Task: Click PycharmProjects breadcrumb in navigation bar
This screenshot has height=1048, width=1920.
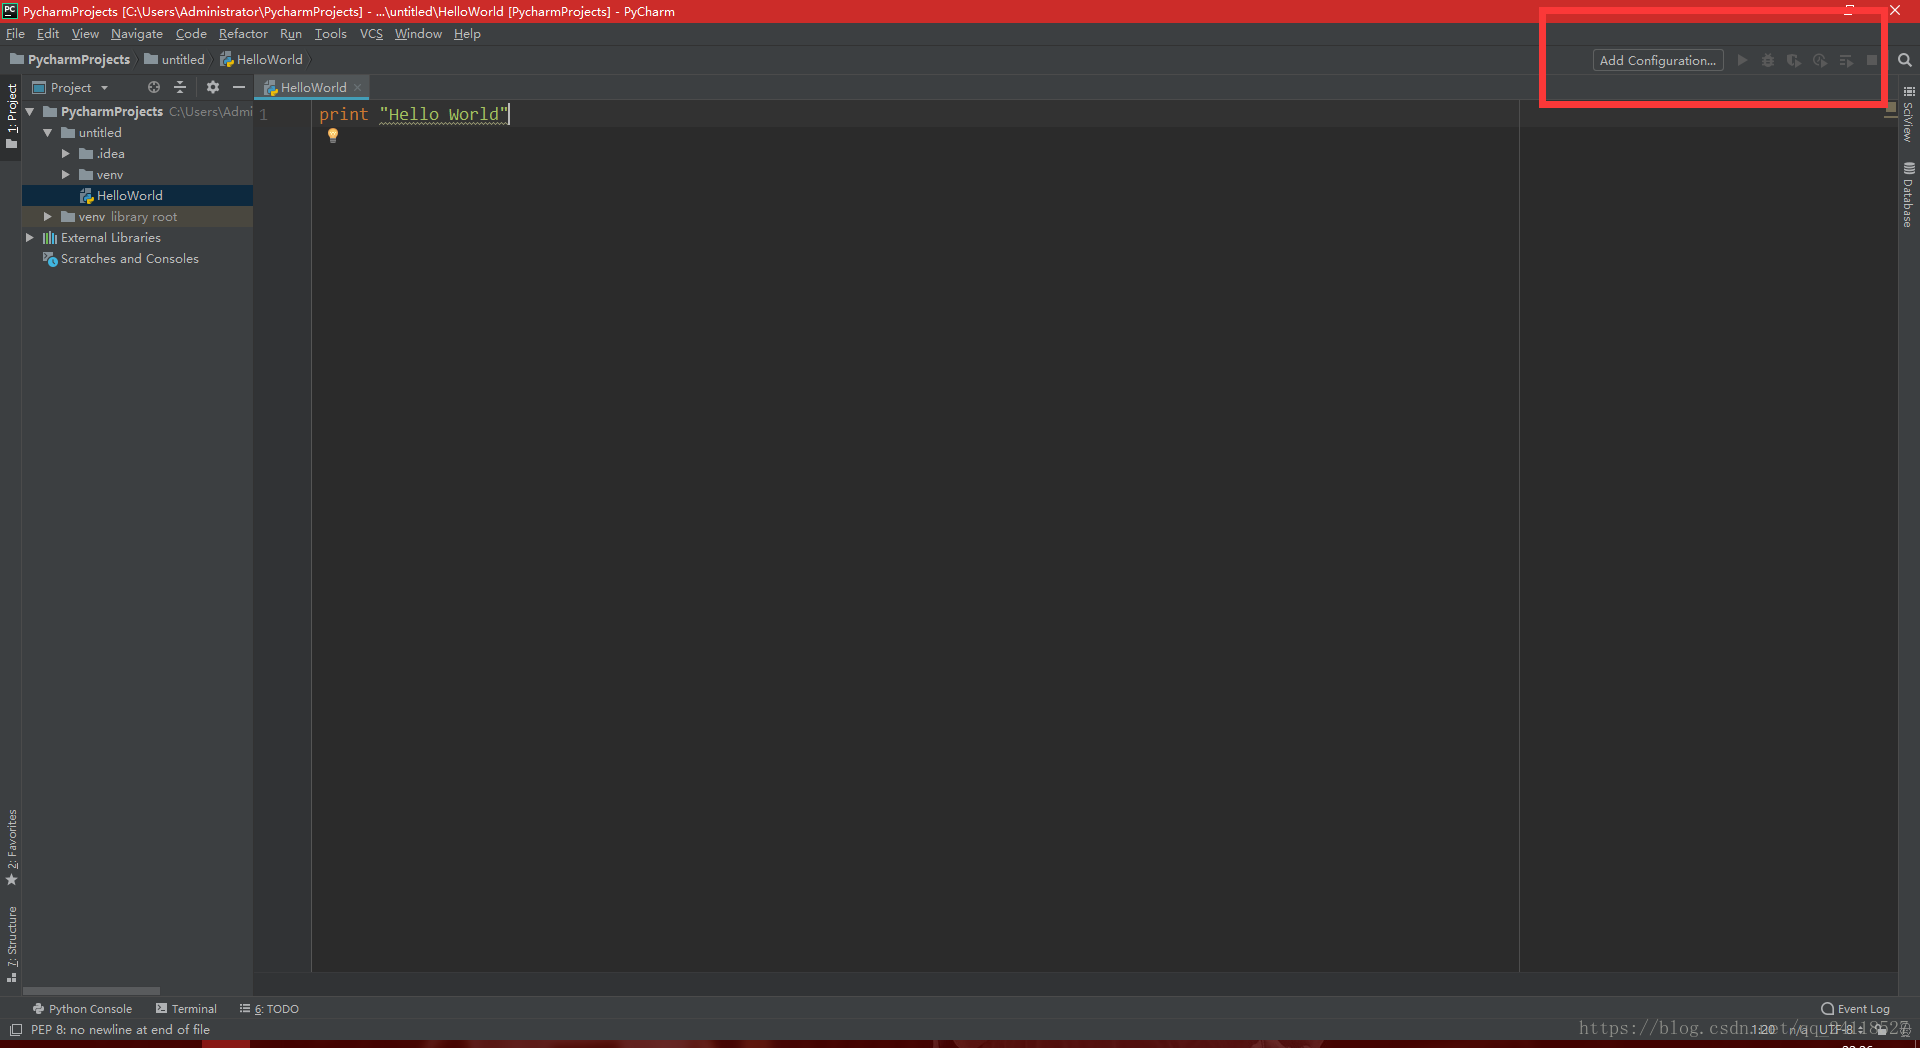Action: [x=70, y=59]
